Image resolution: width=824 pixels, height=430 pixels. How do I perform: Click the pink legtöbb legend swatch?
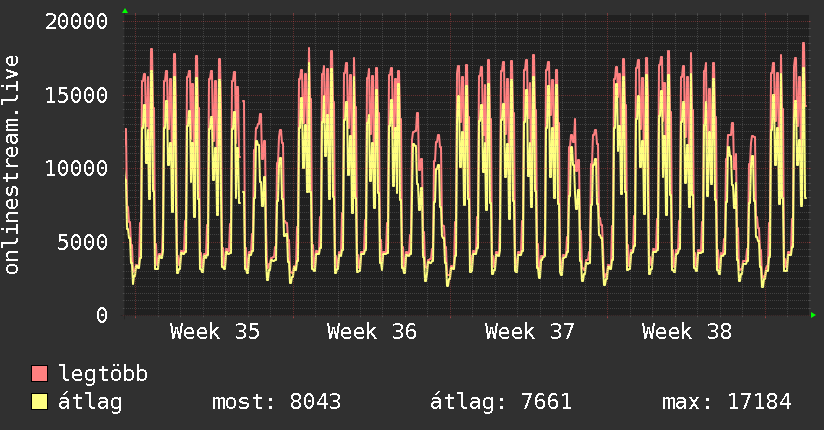[39, 373]
